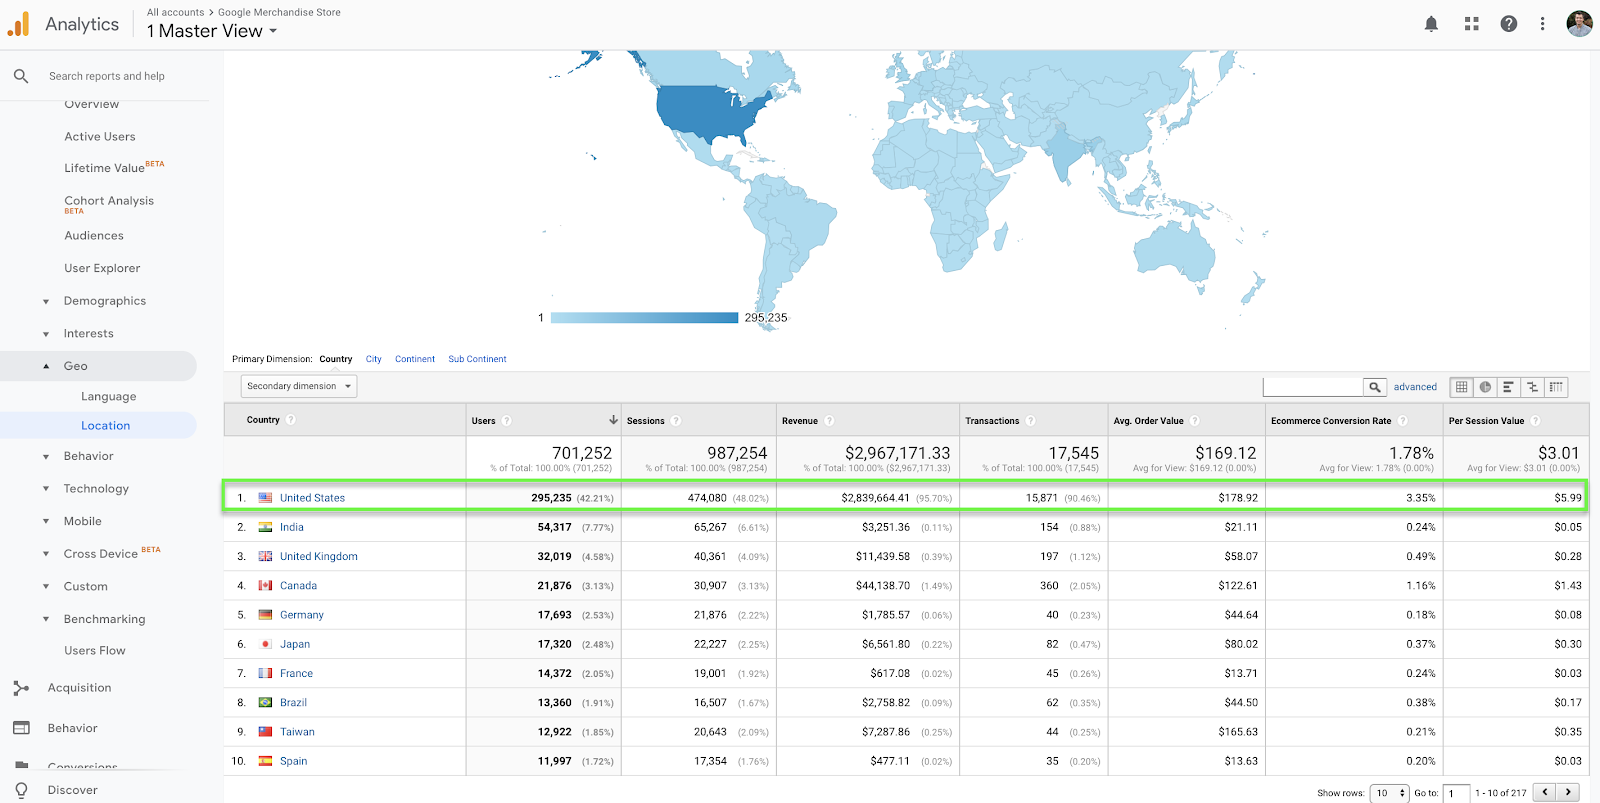The width and height of the screenshot is (1600, 803).
Task: Focus the Search reports and help field
Action: (107, 76)
